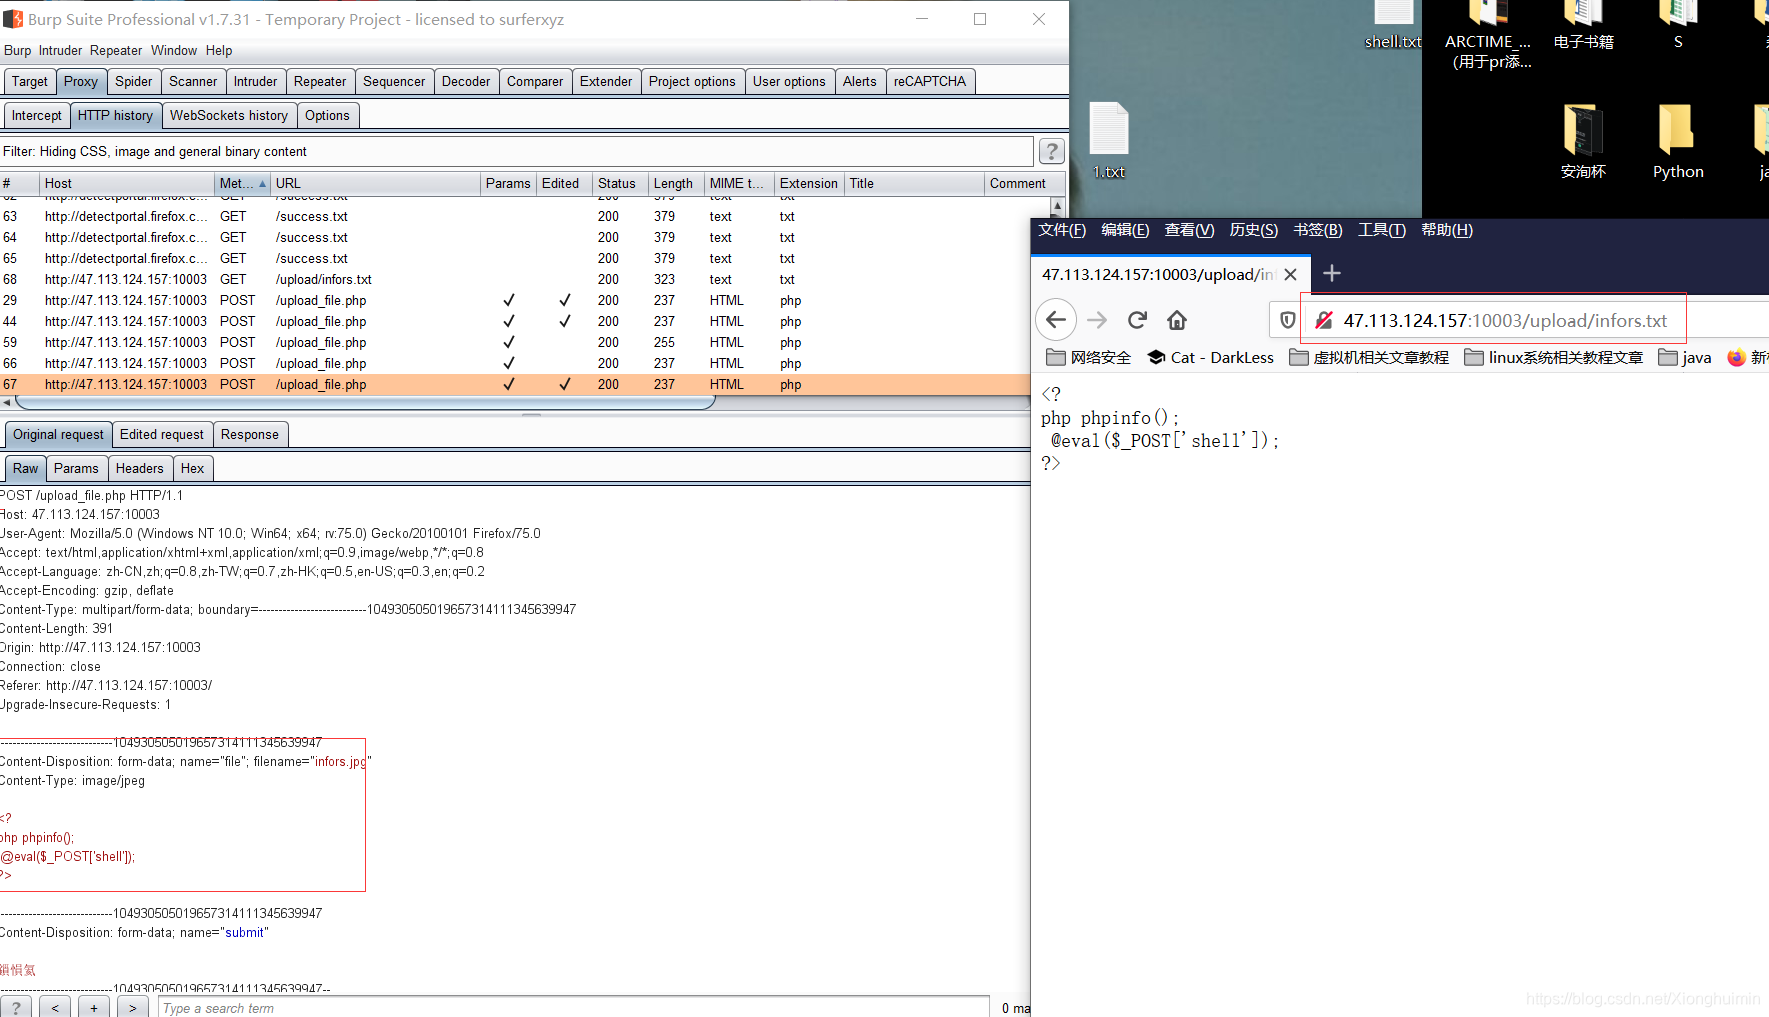
Task: Switch to Params view tab
Action: (x=76, y=468)
